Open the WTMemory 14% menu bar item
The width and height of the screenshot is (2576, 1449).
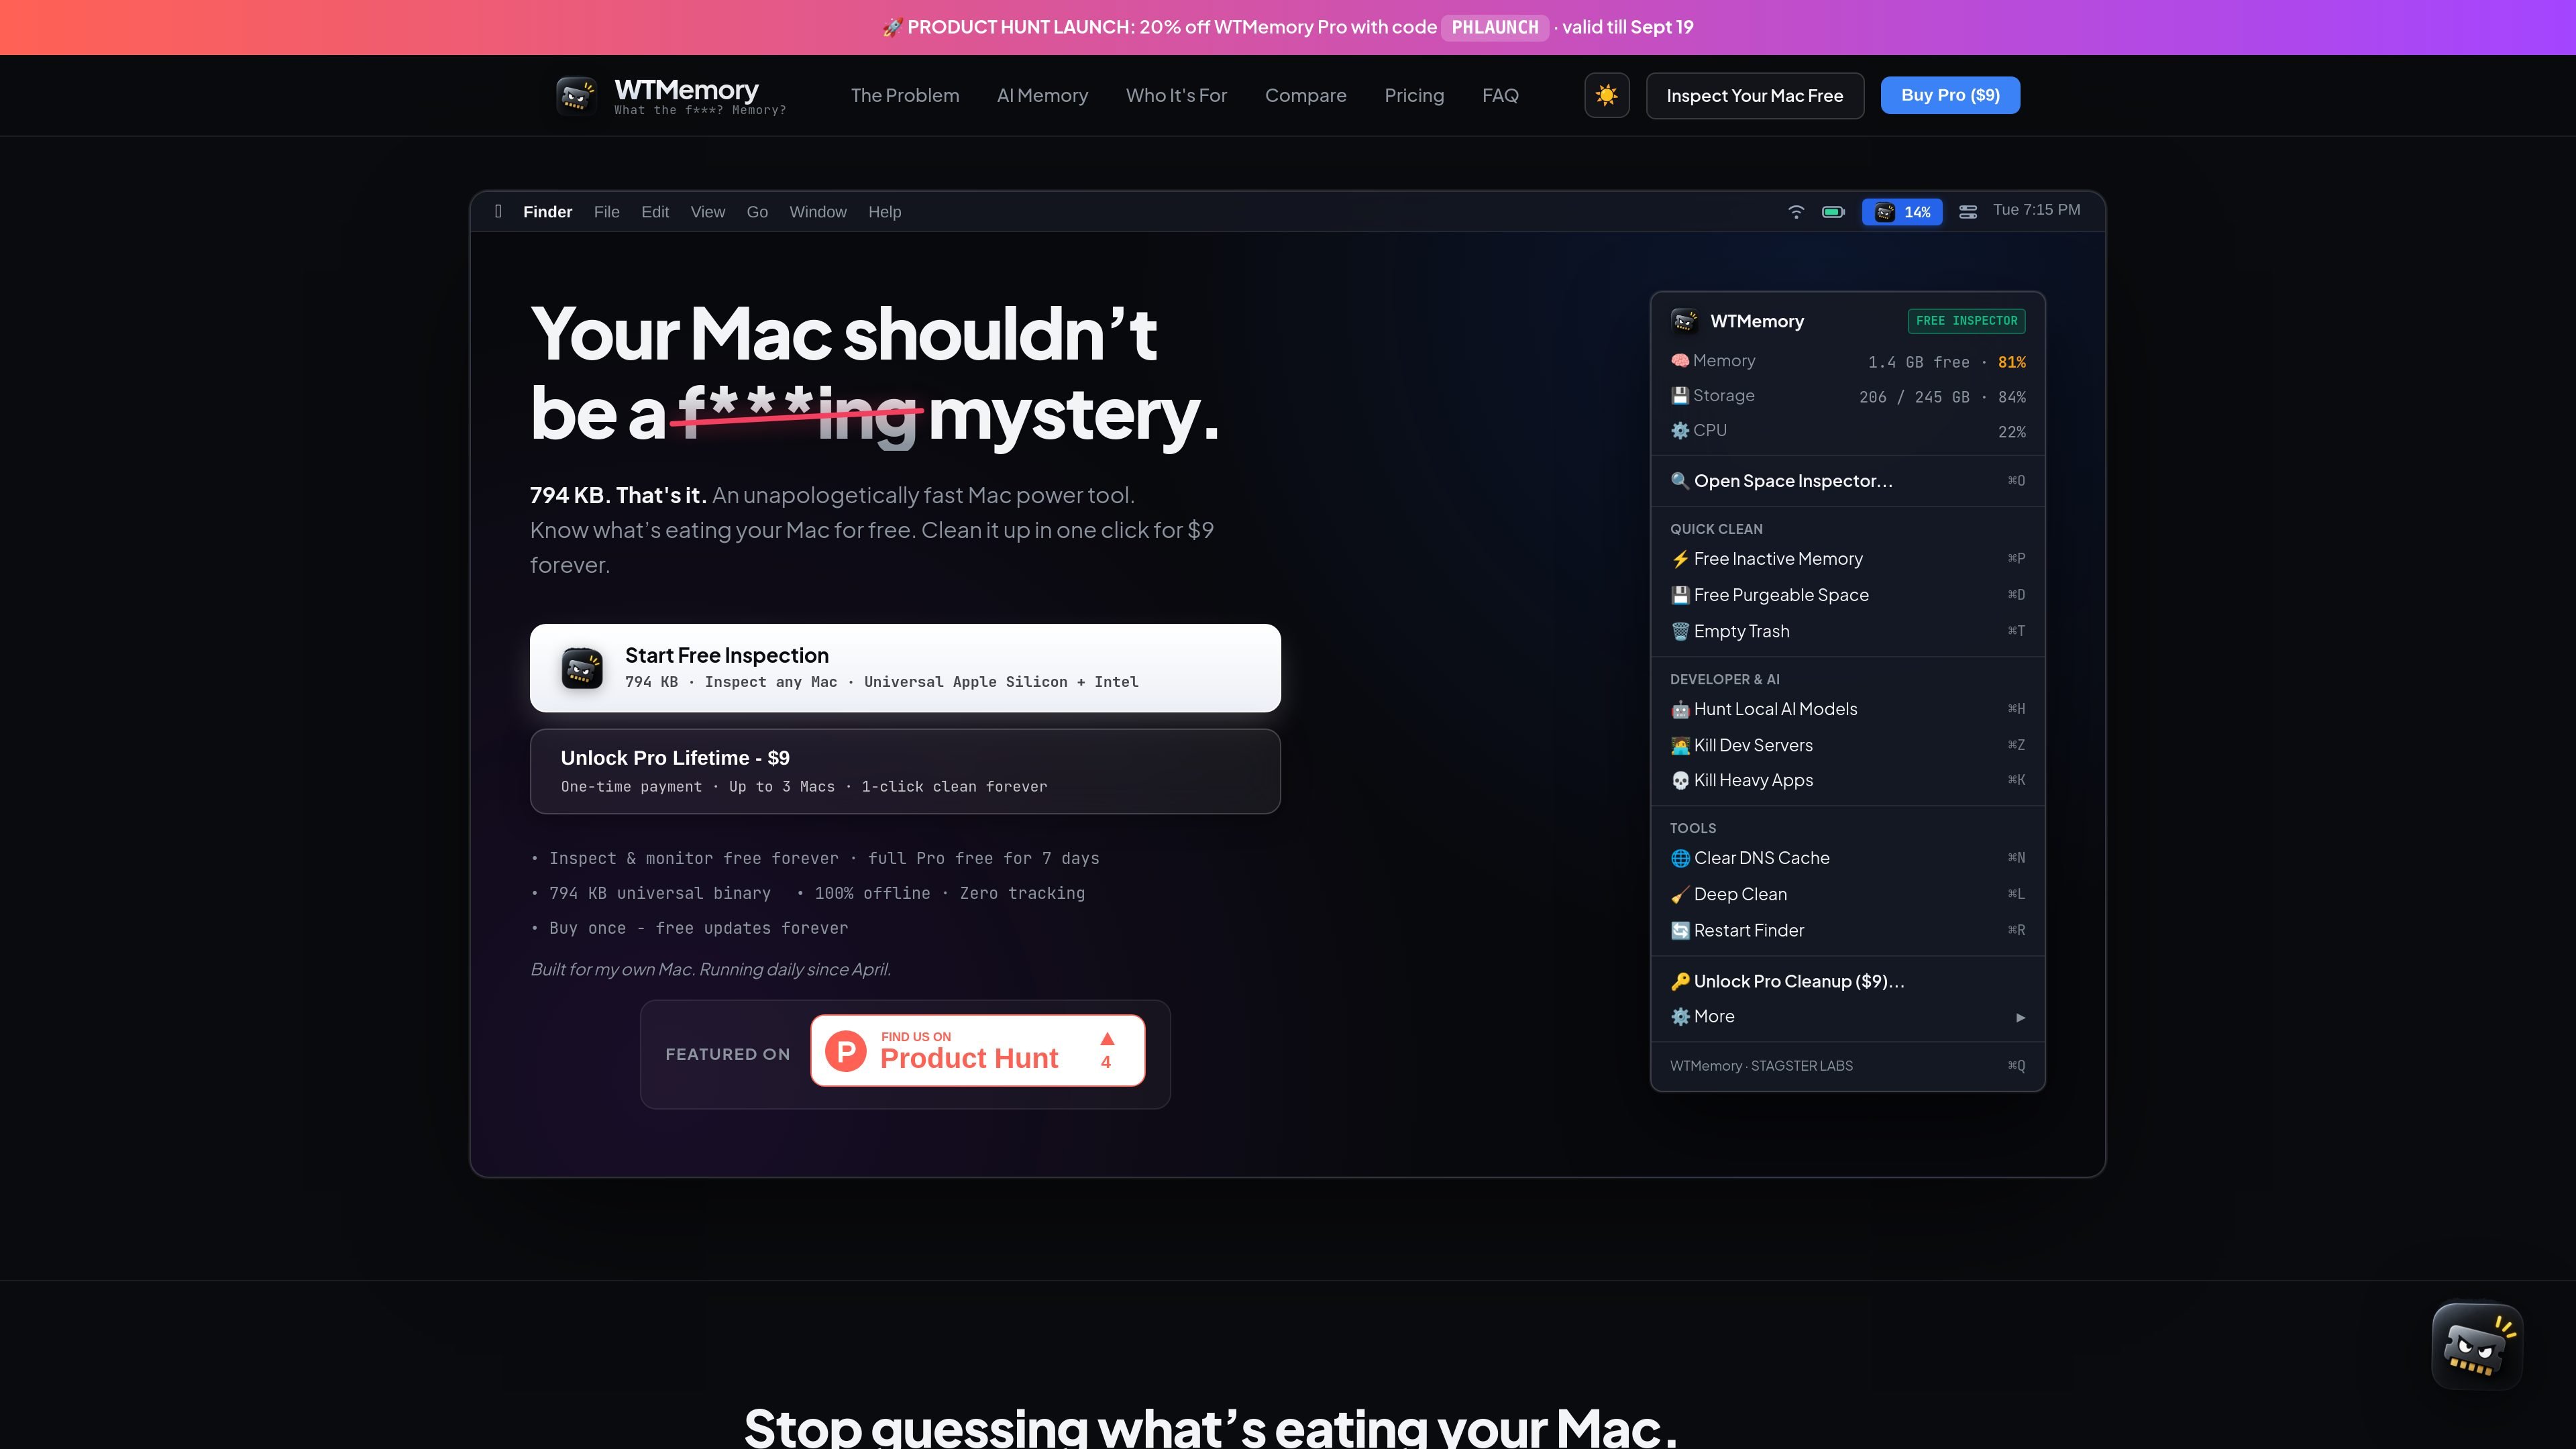point(1902,212)
